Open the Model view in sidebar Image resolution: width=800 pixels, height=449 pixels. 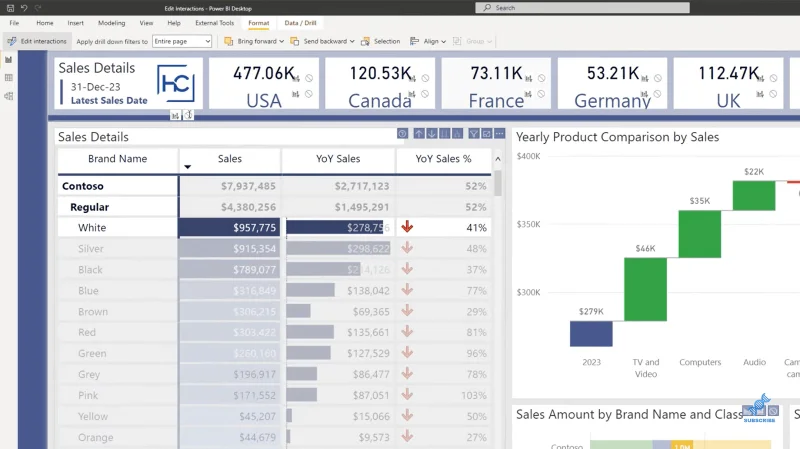[x=8, y=96]
